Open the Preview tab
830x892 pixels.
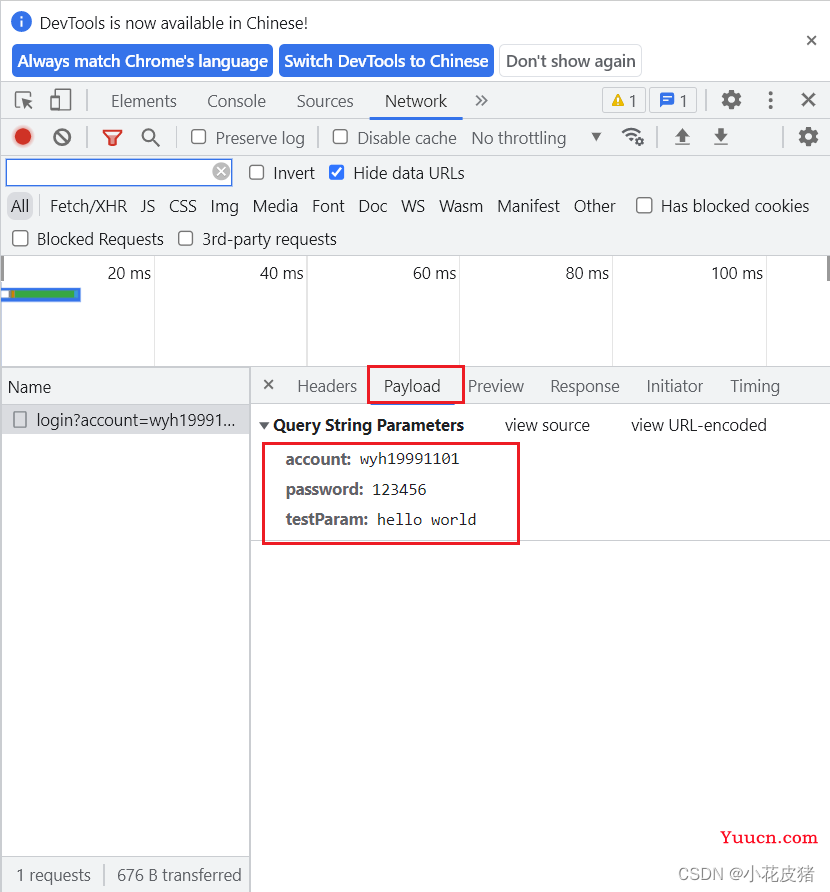tap(495, 386)
